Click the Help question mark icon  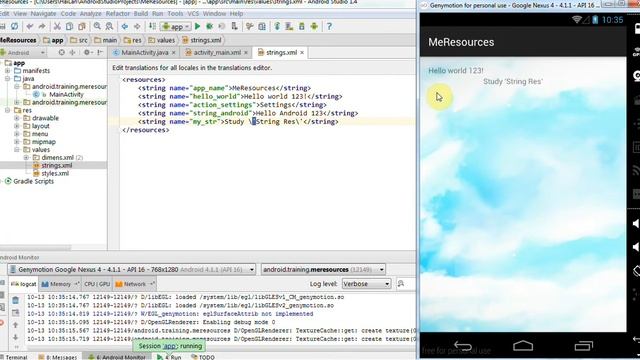[x=329, y=27]
